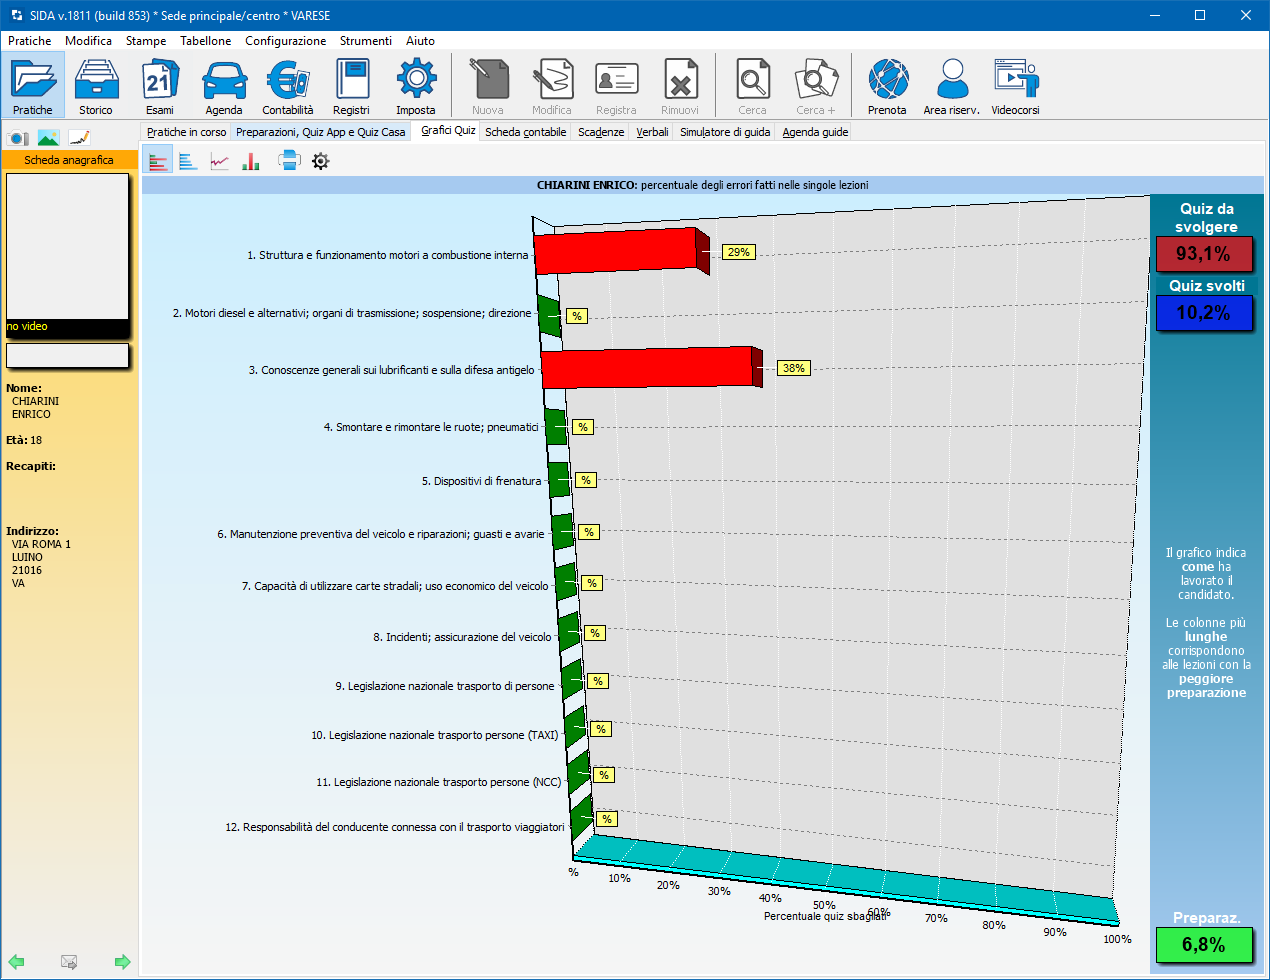This screenshot has width=1270, height=980.
Task: Go to next record with green right arrow
Action: click(122, 962)
